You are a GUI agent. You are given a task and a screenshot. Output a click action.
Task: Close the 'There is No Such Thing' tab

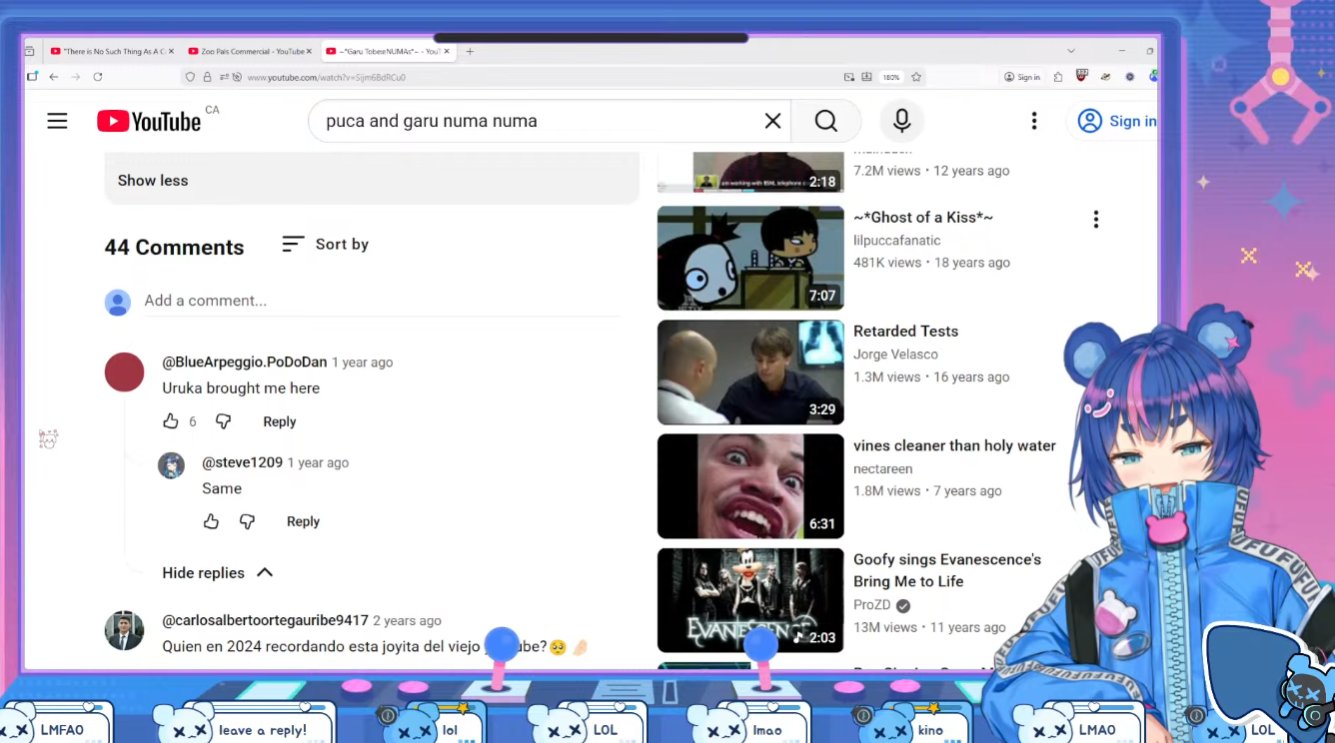(171, 51)
